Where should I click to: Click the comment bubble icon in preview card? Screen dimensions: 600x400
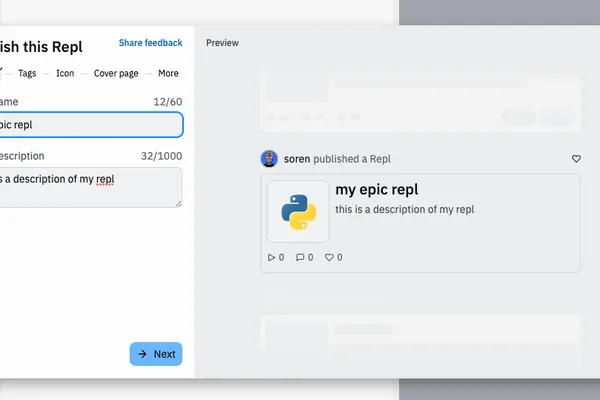(300, 257)
